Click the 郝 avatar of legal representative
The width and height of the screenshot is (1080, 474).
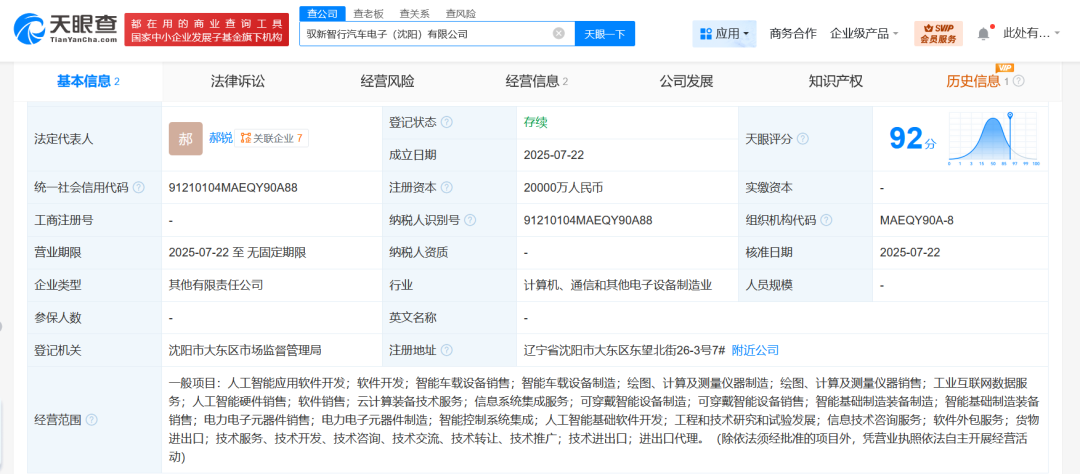point(186,138)
